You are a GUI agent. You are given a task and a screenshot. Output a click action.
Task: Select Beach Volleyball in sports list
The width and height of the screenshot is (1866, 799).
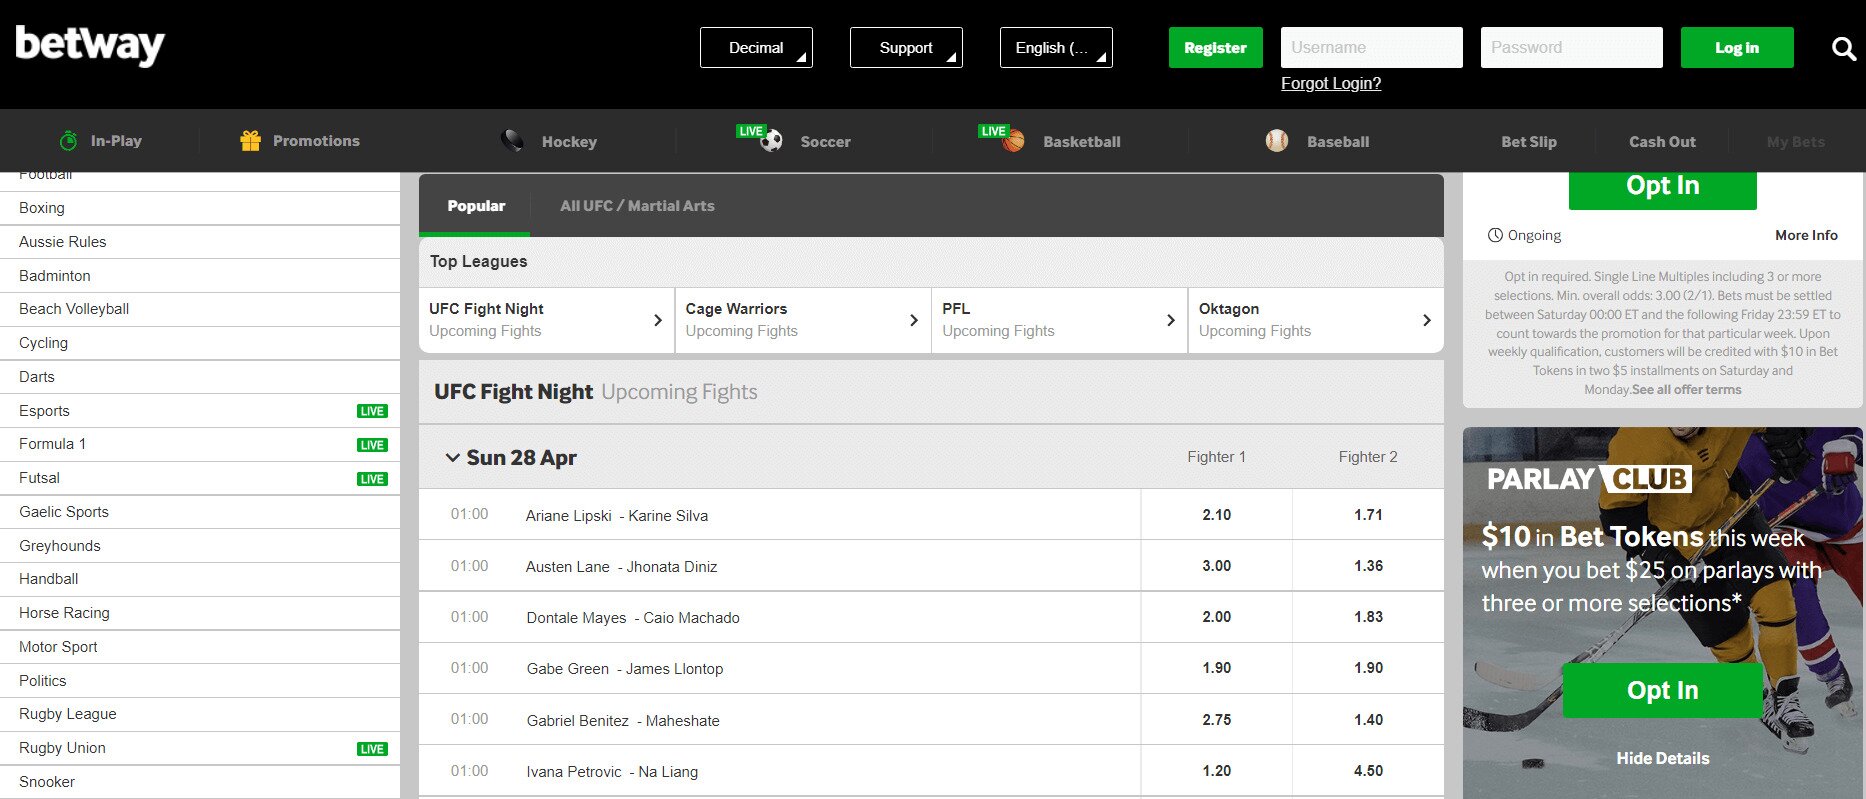200,309
